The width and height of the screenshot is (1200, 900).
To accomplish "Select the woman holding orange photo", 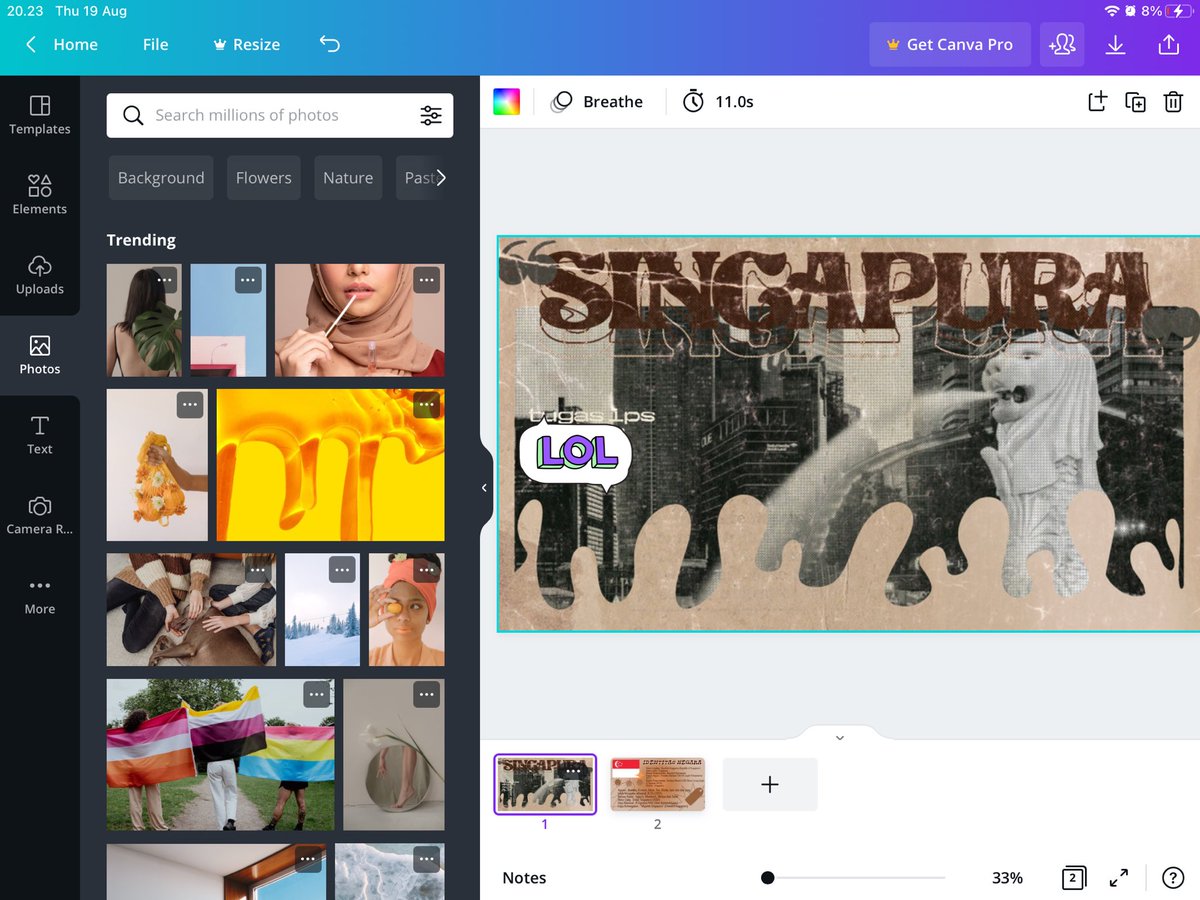I will [407, 610].
